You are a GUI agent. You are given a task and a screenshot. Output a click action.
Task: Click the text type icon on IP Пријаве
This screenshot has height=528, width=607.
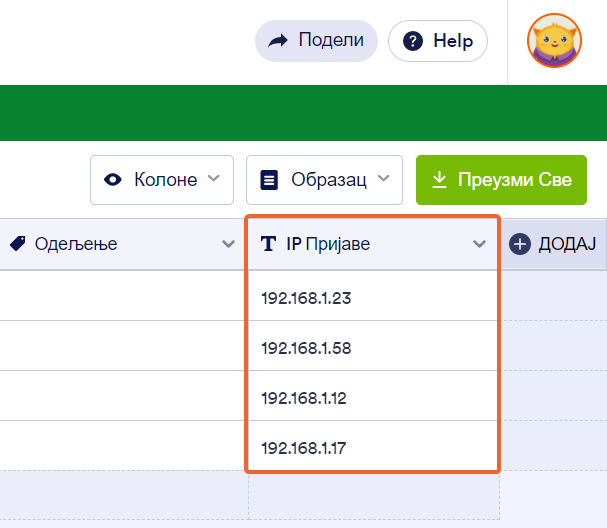(x=268, y=243)
